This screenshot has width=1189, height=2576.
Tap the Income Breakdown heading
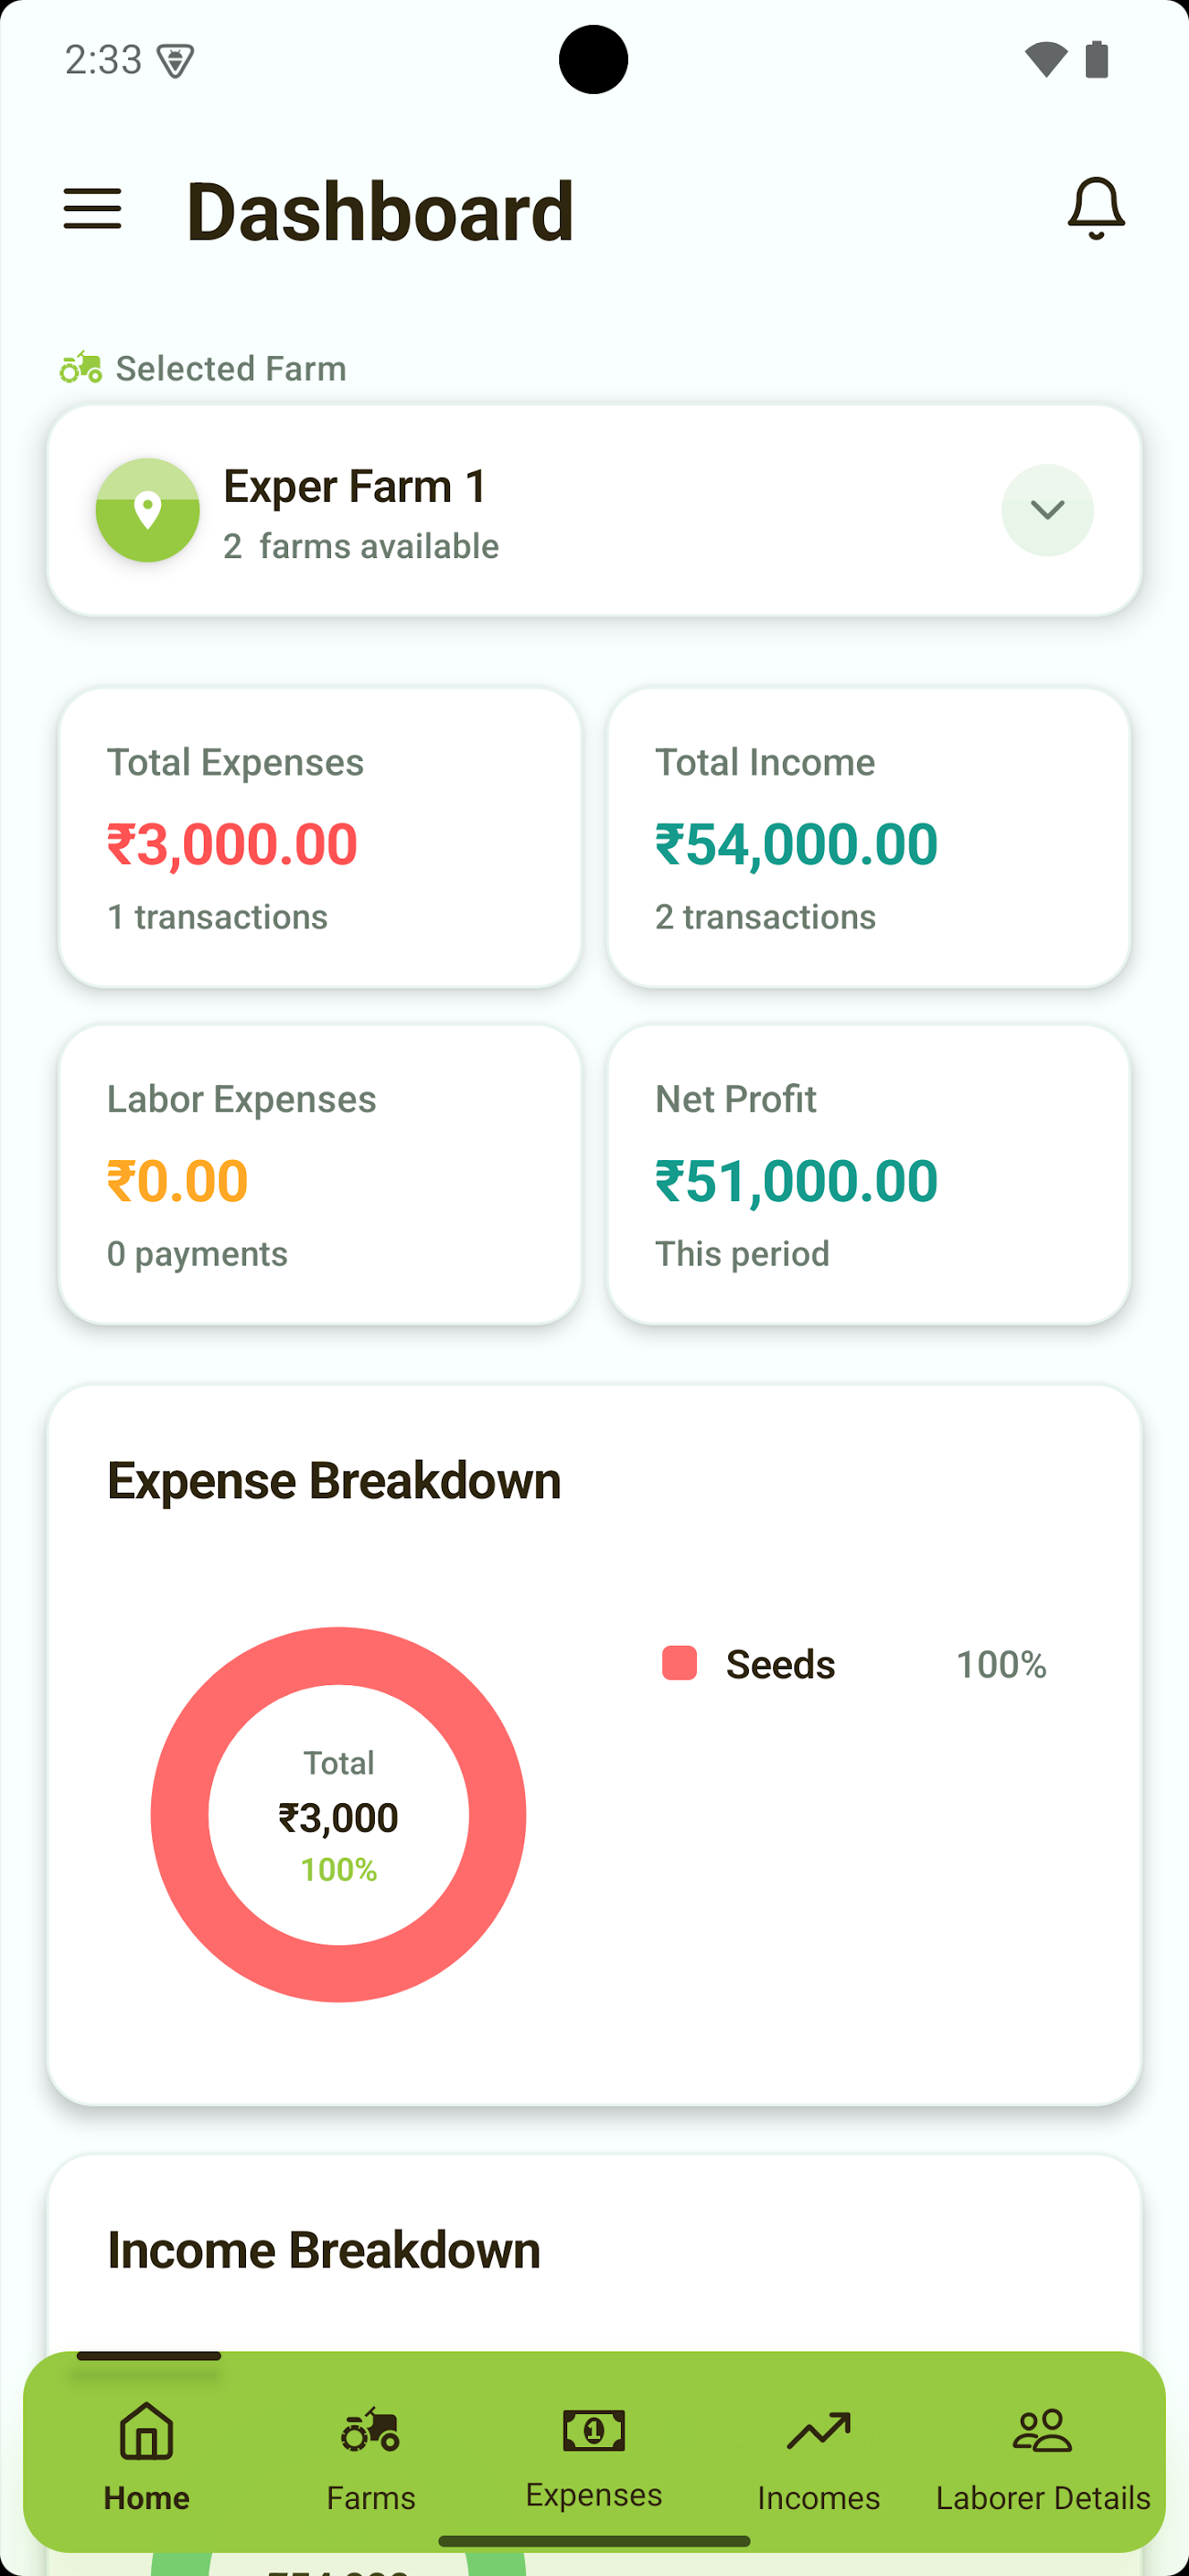pyautogui.click(x=324, y=2250)
